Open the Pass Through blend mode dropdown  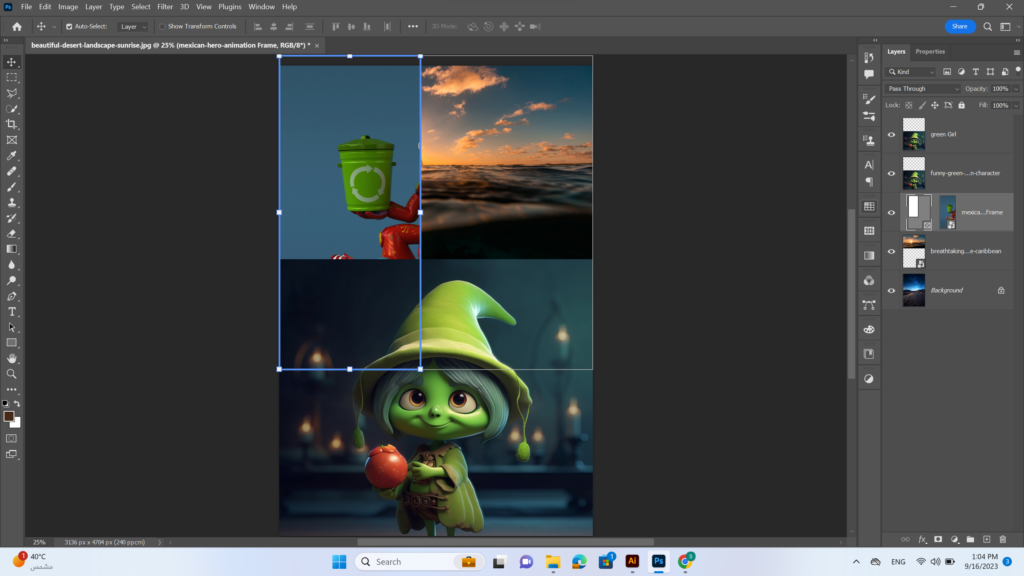coord(923,89)
